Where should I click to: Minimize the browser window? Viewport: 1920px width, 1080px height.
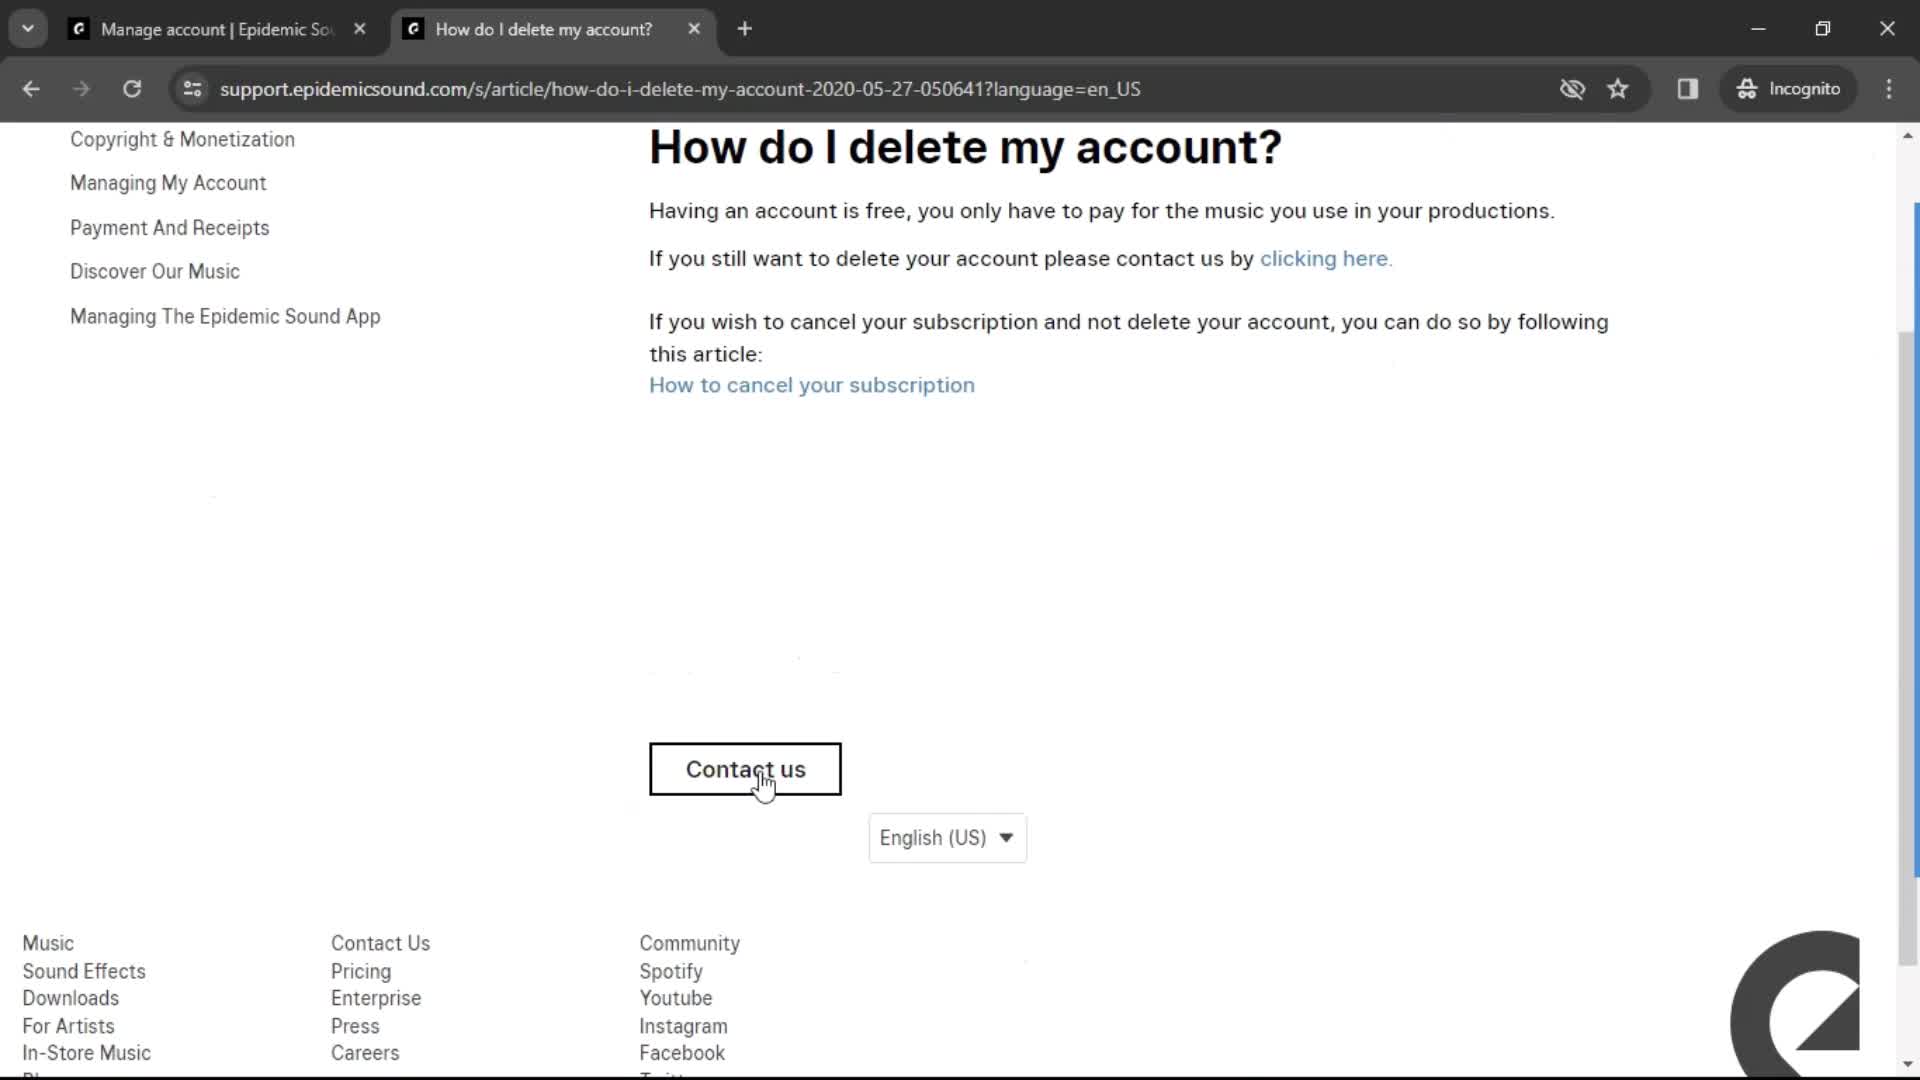pyautogui.click(x=1758, y=29)
